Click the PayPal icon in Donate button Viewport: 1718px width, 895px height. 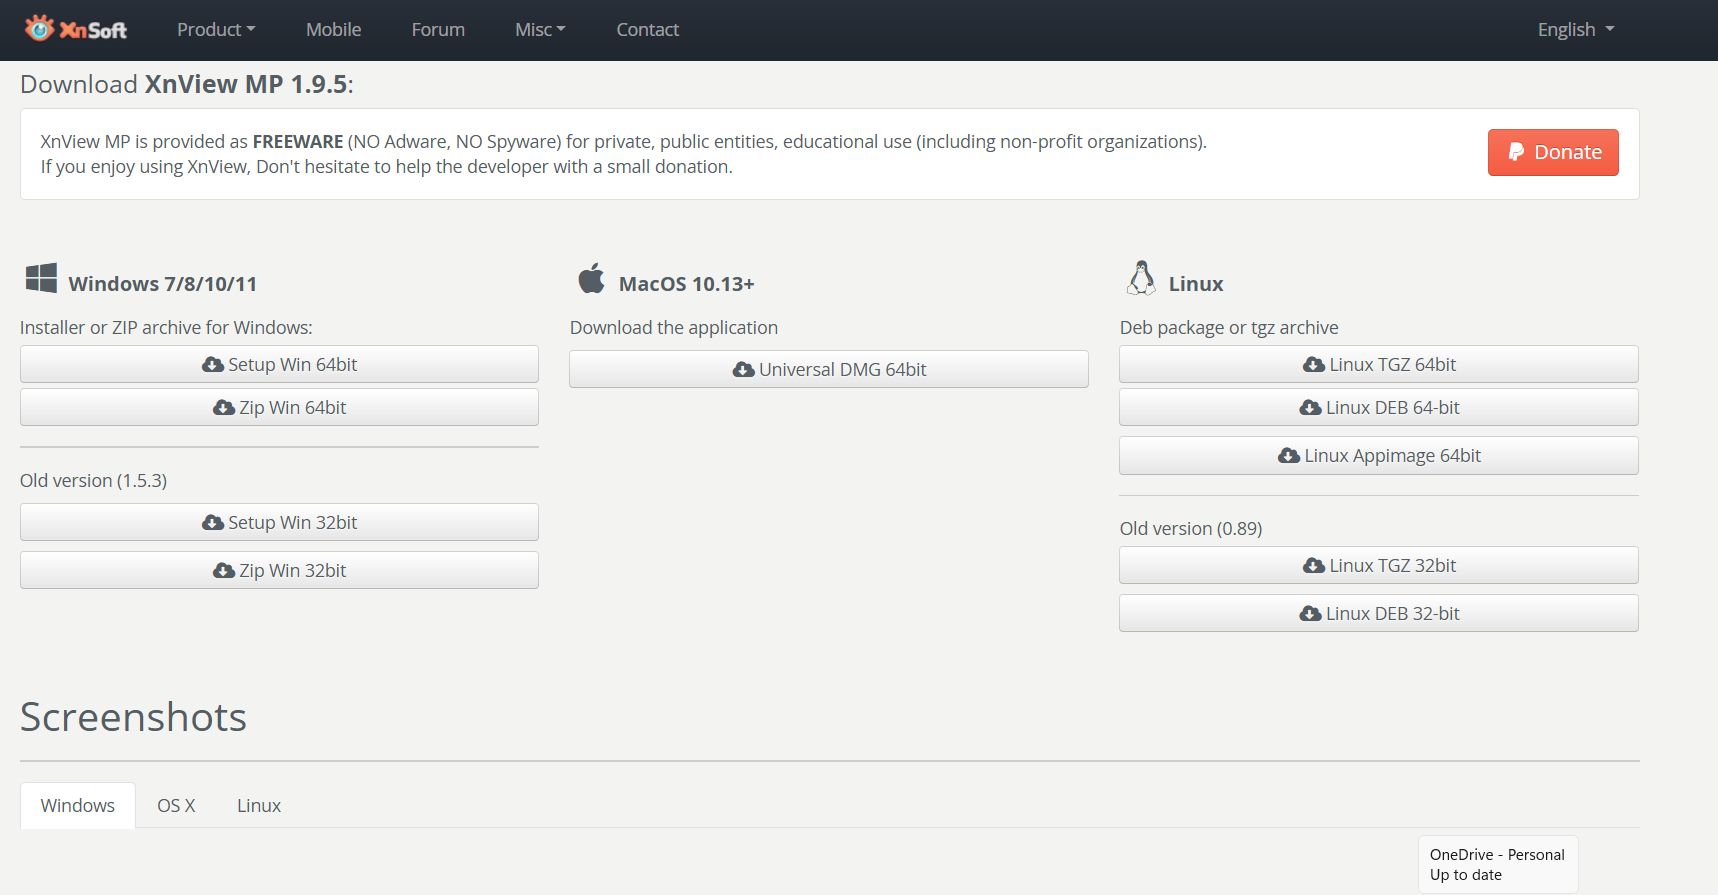(1516, 152)
